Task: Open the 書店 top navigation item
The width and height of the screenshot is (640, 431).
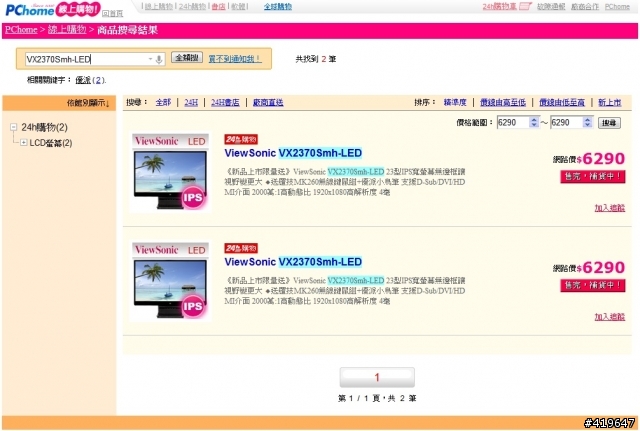Action: click(218, 7)
